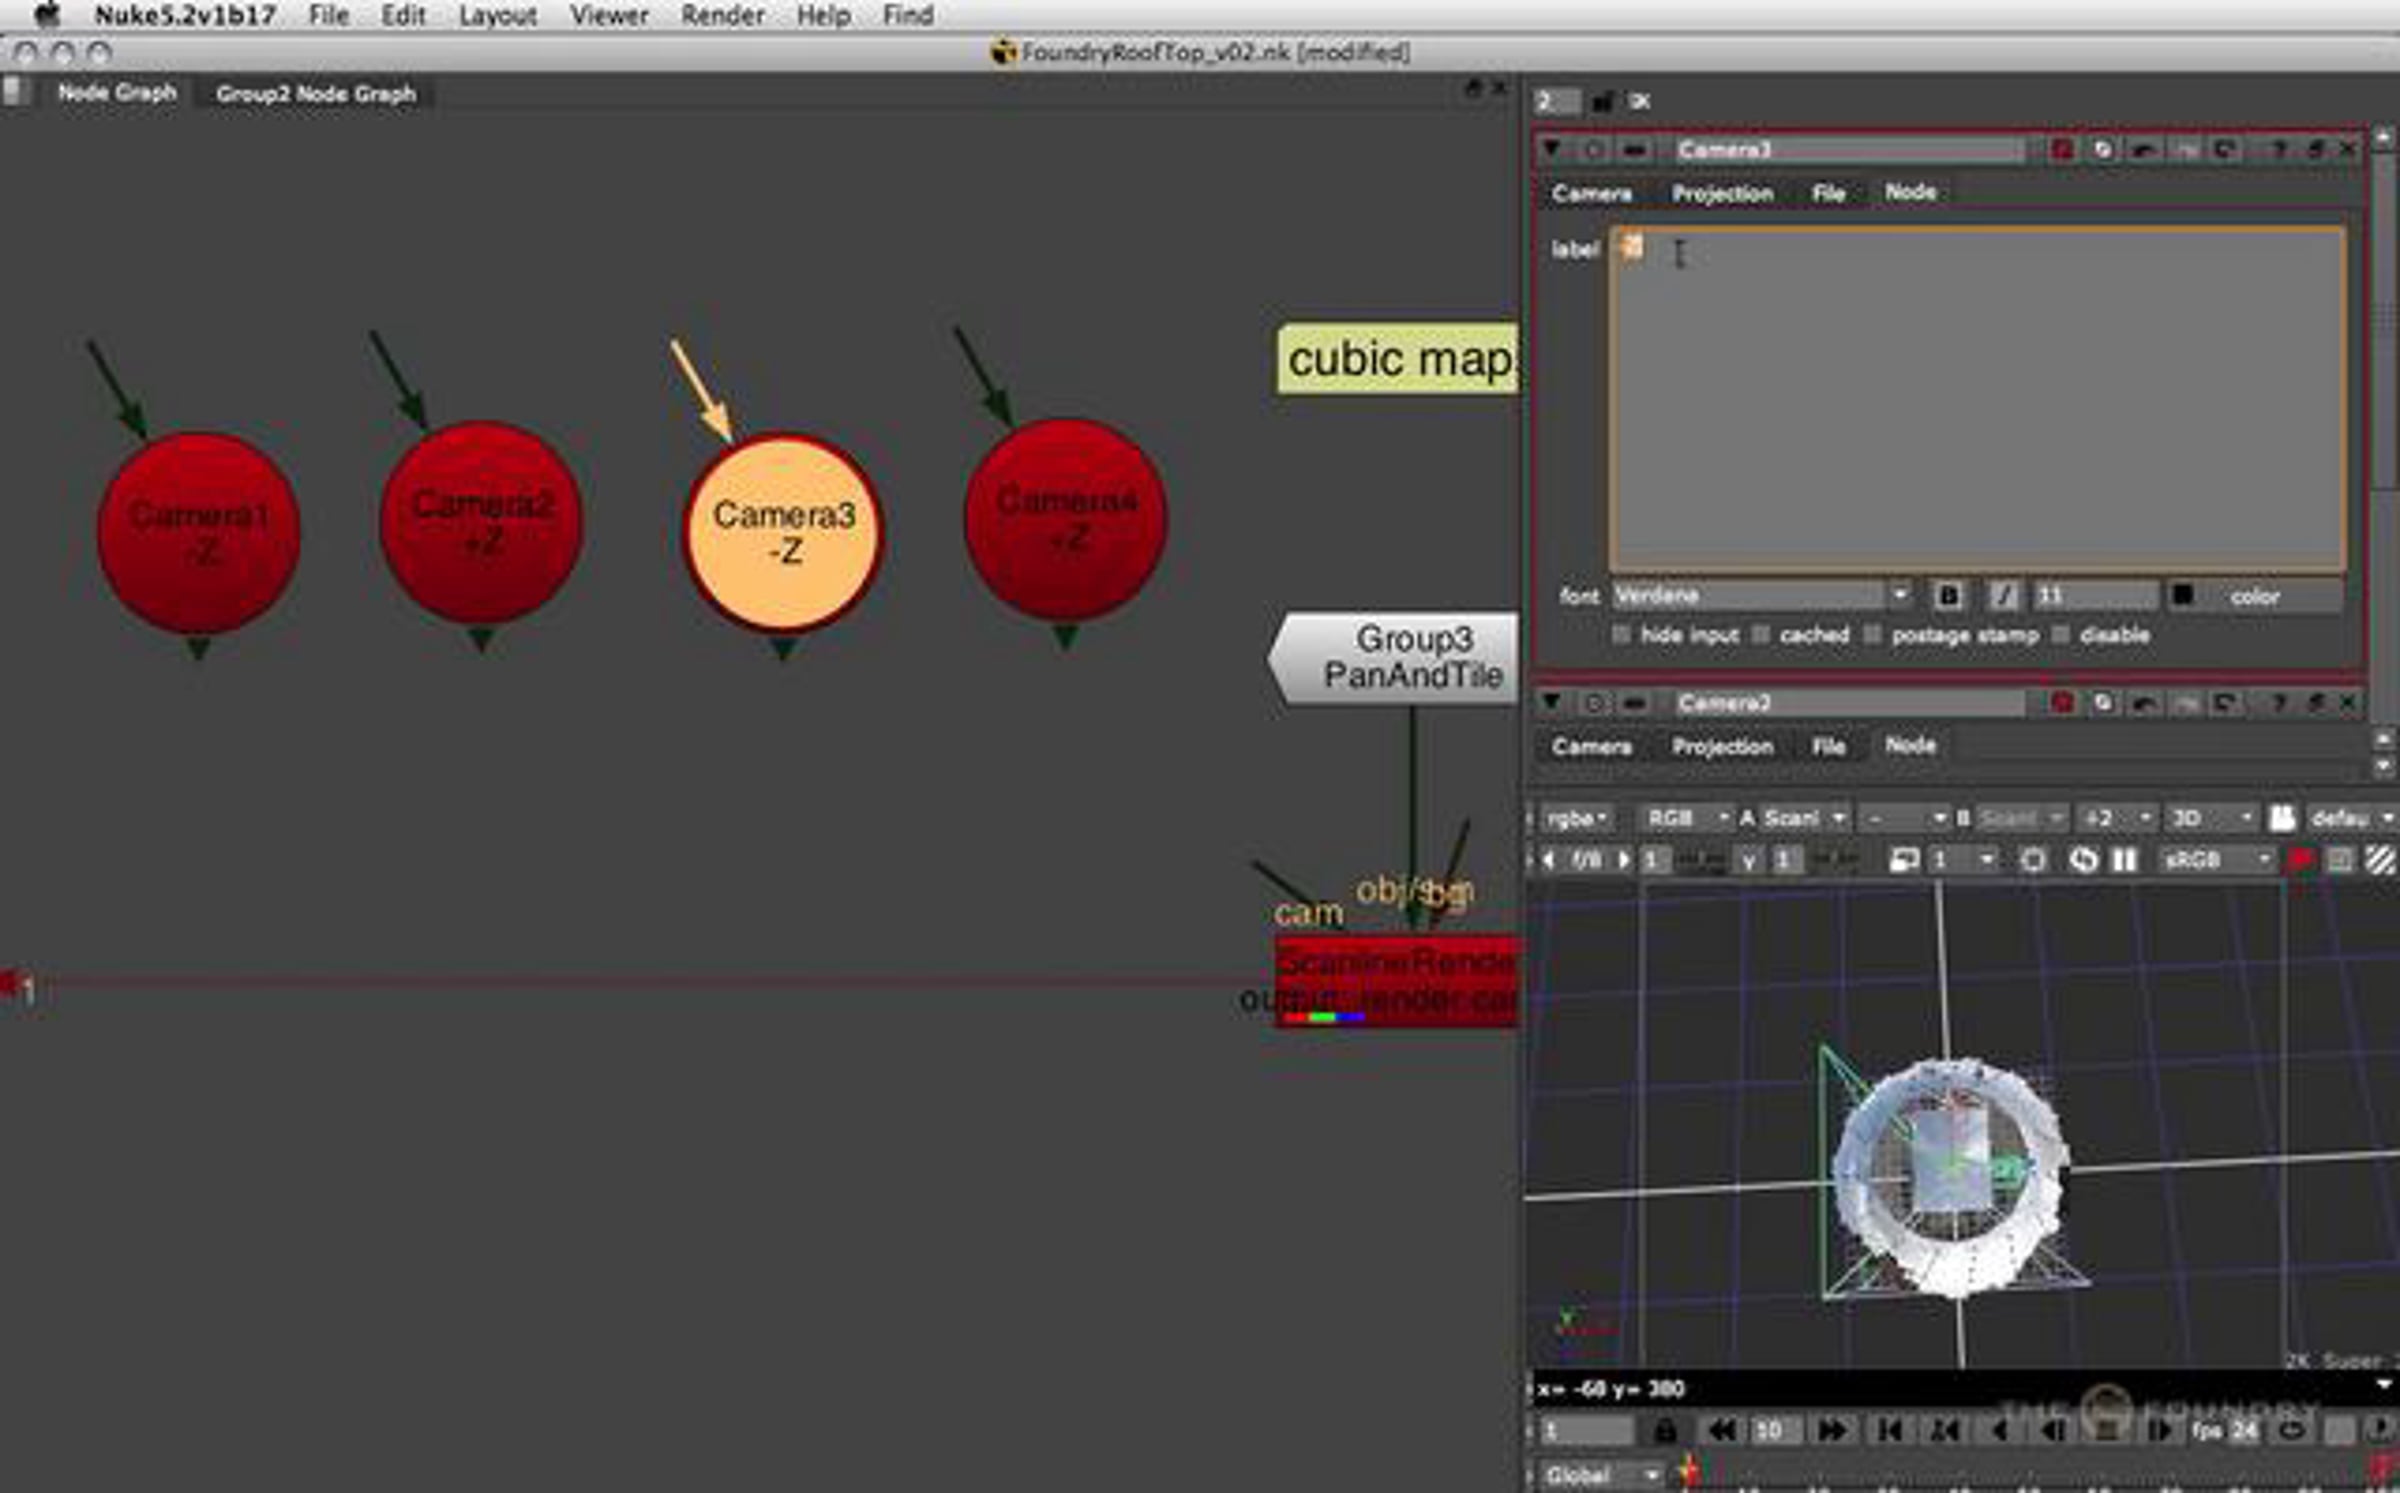The height and width of the screenshot is (1493, 2400).
Task: Float the Camera3 properties panel
Action: click(2315, 150)
